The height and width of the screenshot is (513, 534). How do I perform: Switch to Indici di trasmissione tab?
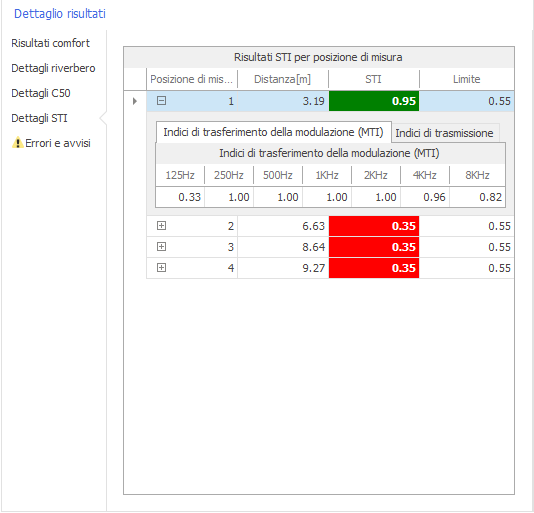coord(444,133)
